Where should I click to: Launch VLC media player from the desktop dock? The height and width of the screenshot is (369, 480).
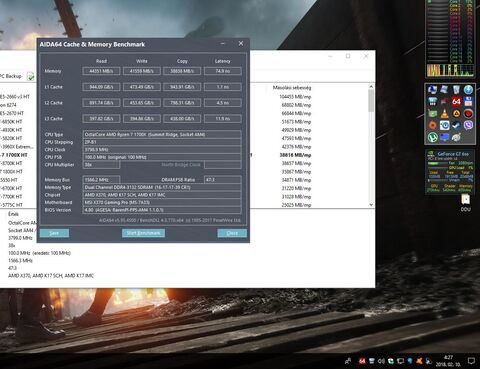tap(444, 113)
